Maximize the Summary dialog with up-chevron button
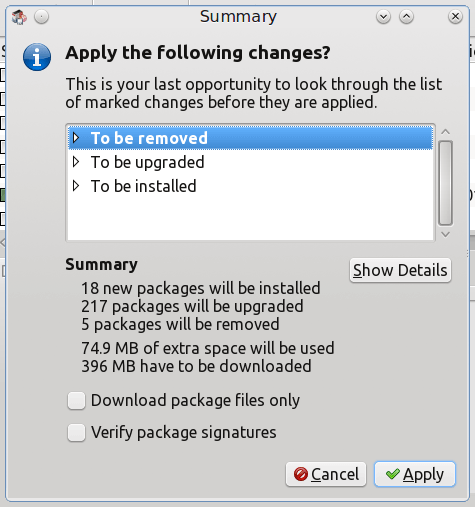This screenshot has height=507, width=475. point(406,17)
